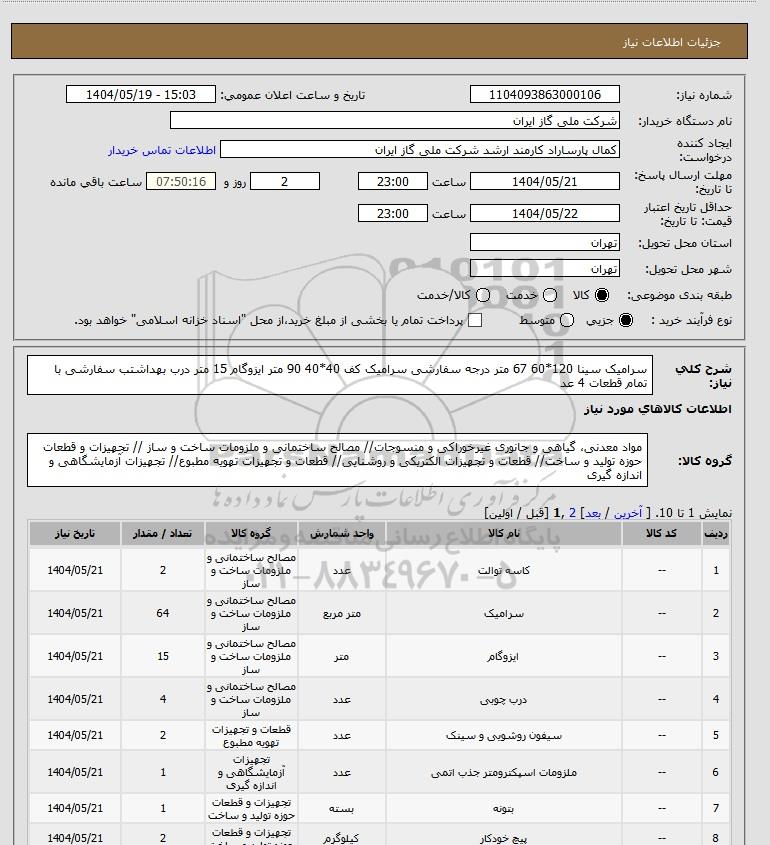
Task: Click the گروه کالا description box
Action: point(337,460)
